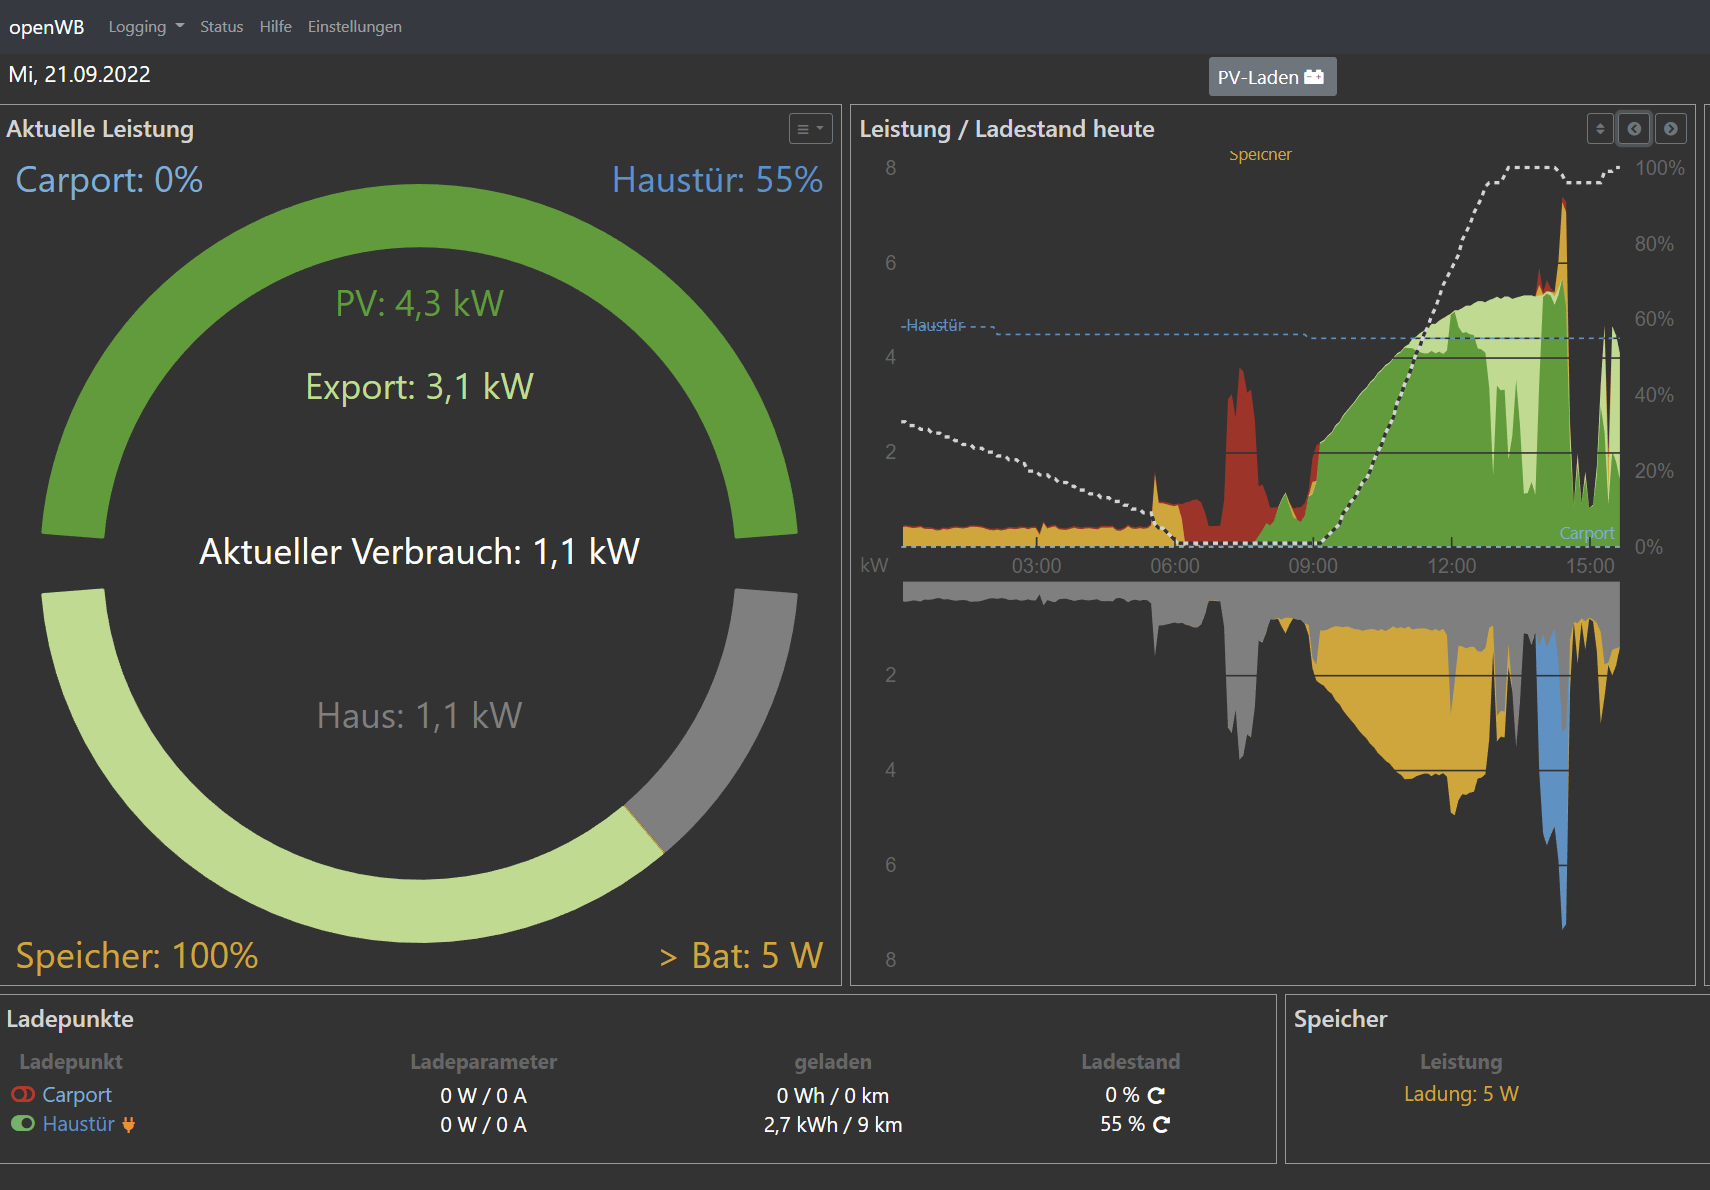The width and height of the screenshot is (1710, 1190).
Task: Click the next arrow icon in the chart header
Action: tap(1670, 129)
